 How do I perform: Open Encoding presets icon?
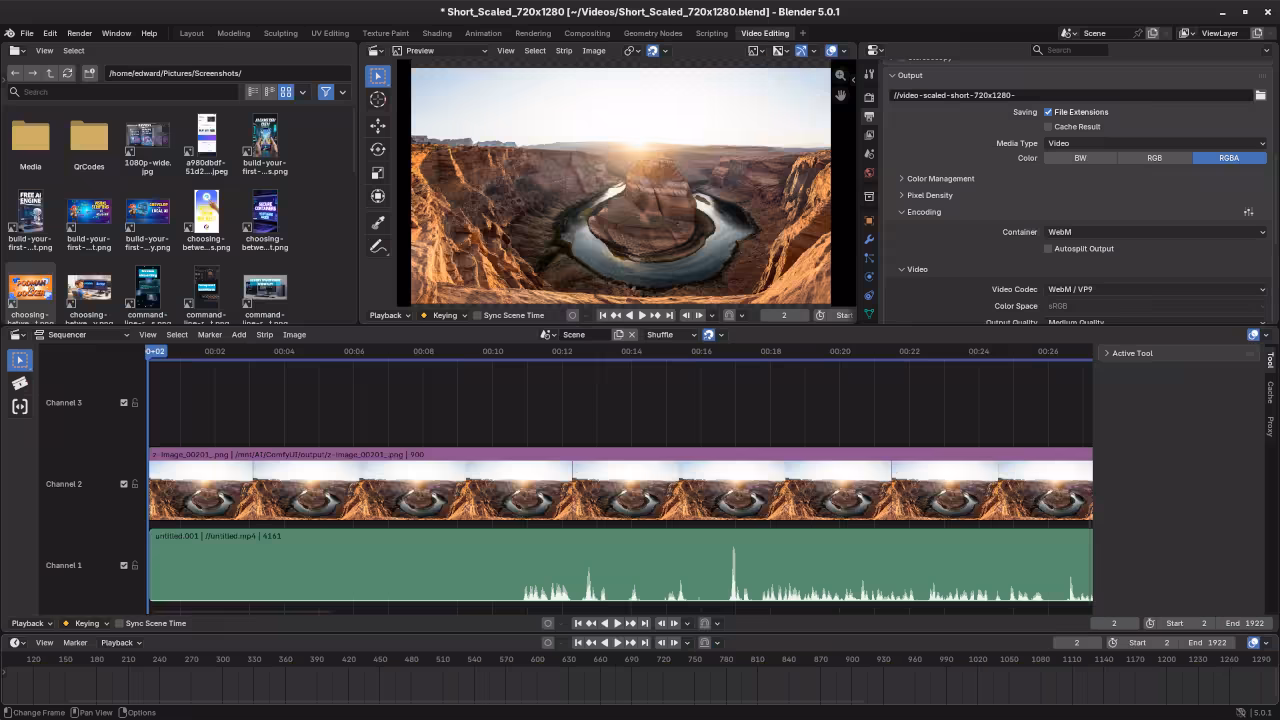tap(1248, 212)
